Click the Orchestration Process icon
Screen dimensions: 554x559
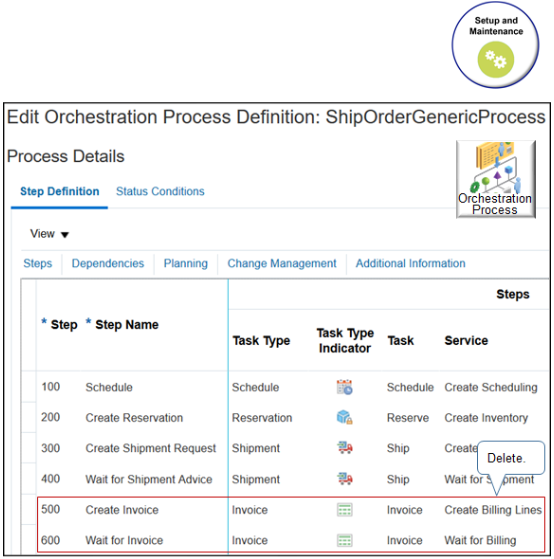[496, 179]
